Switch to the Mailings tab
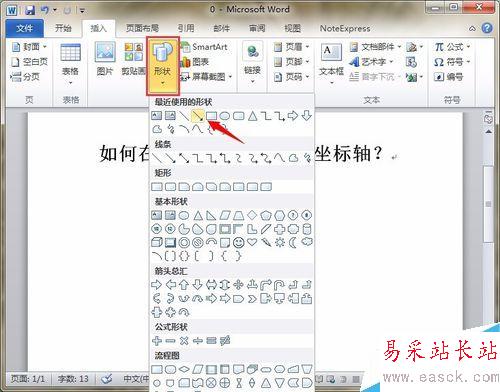Screen dimensions: 500x392 click(x=222, y=28)
